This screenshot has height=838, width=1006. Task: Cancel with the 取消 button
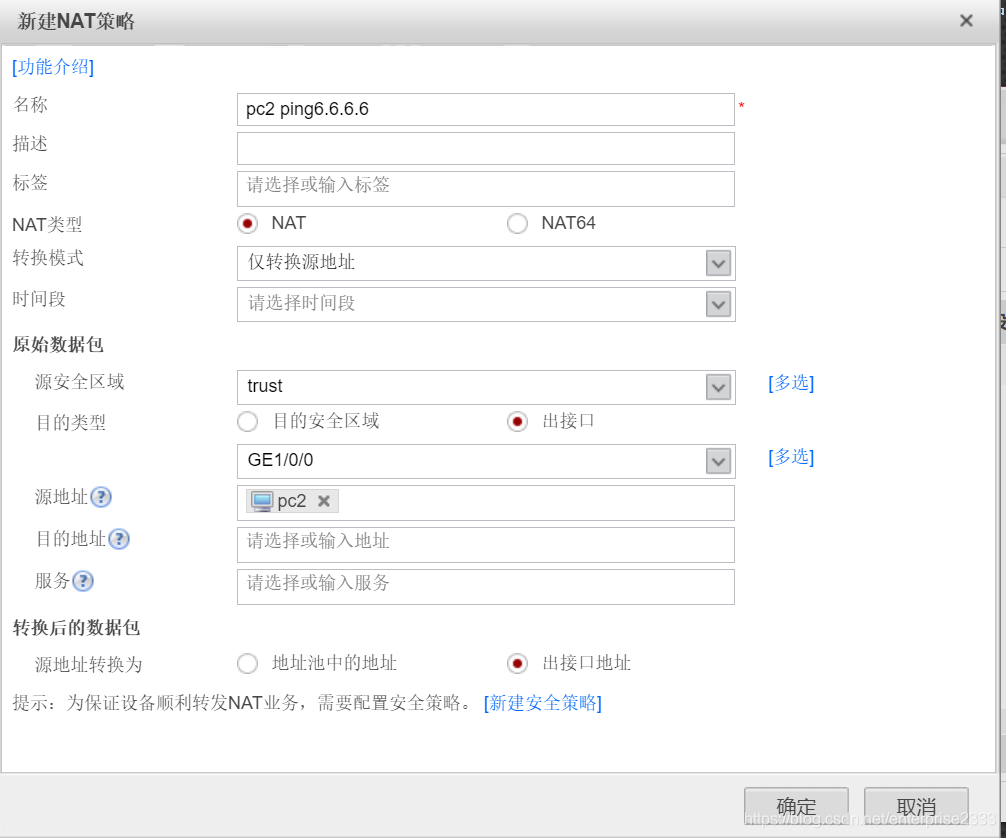tap(916, 807)
